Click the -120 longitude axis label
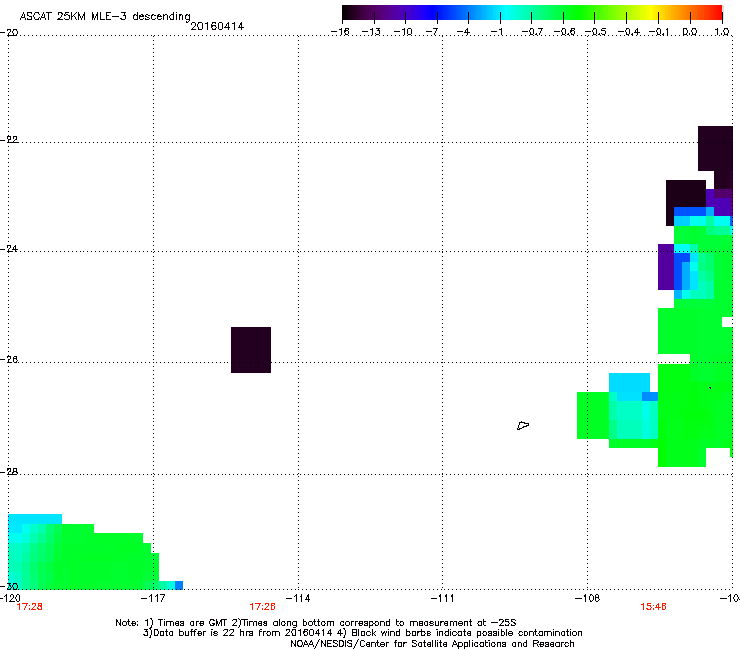Image resolution: width=740 pixels, height=650 pixels. coord(10,598)
